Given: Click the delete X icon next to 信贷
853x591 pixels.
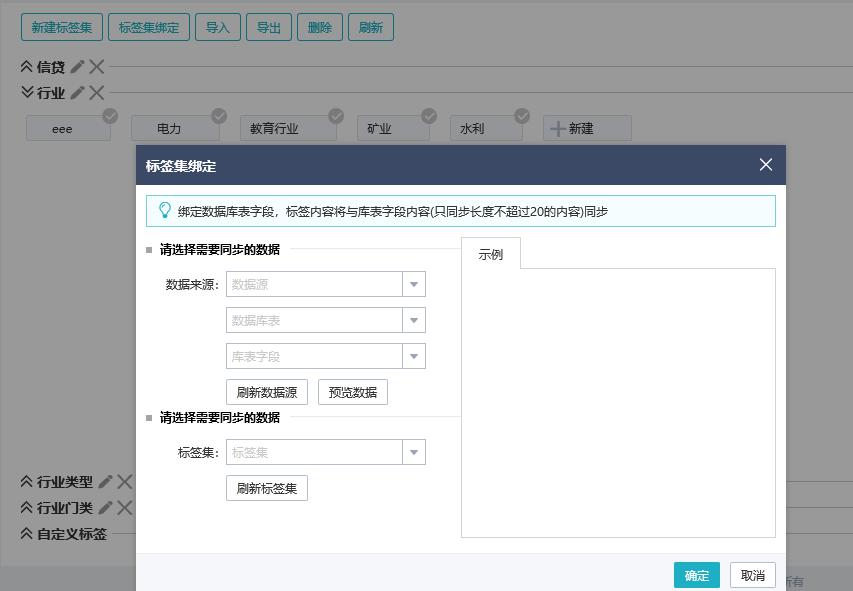Looking at the screenshot, I should 96,67.
